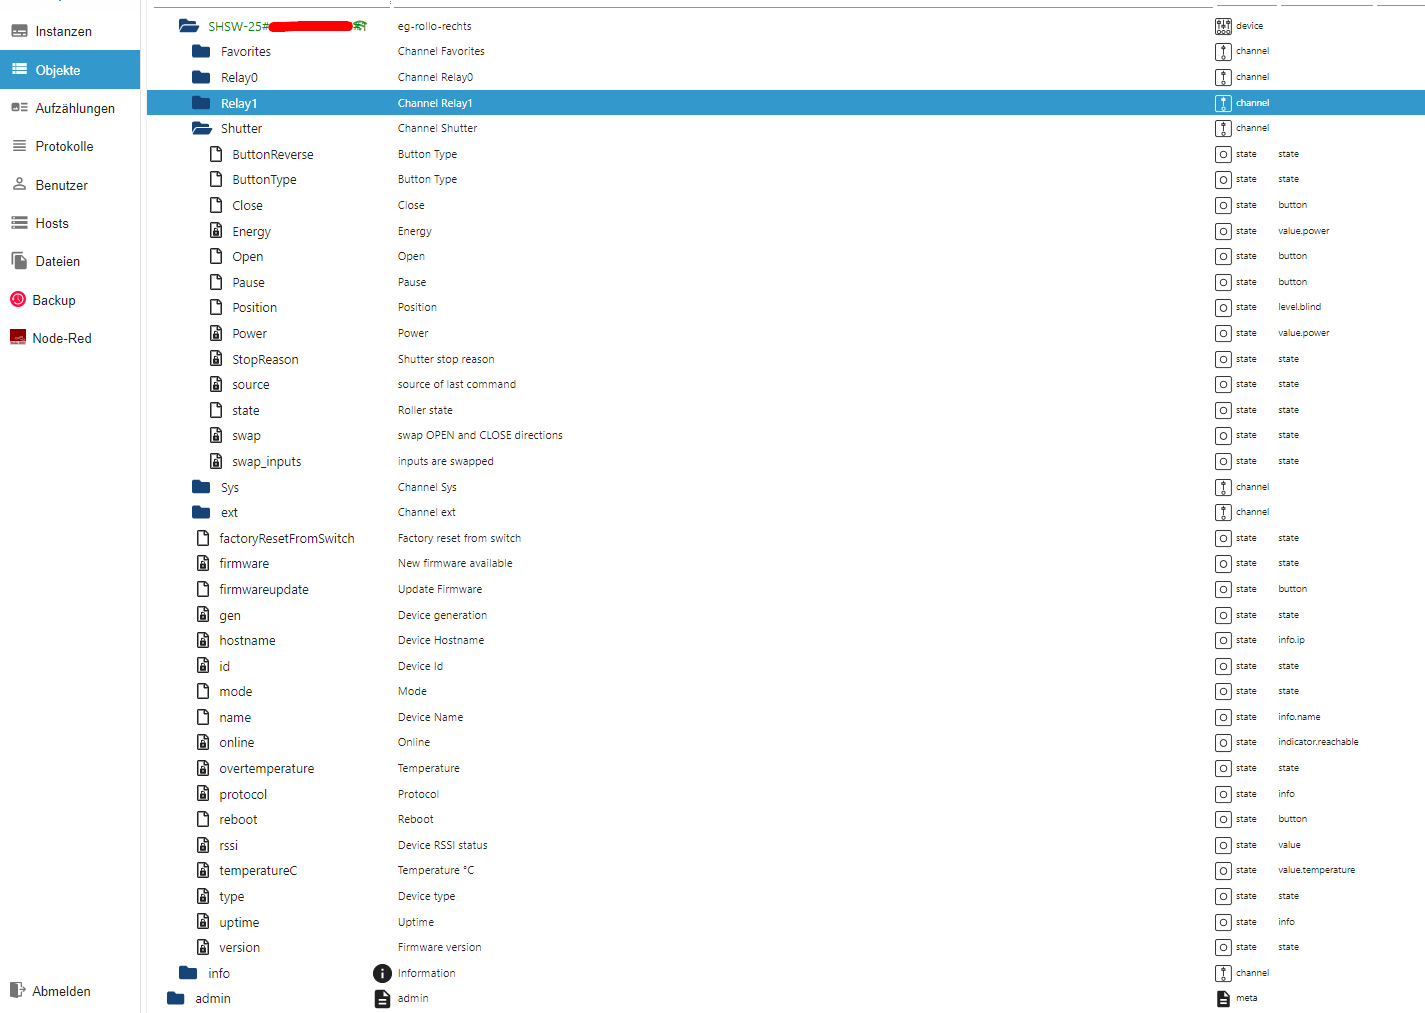1425x1013 pixels.
Task: Click 'eg-rollo-rechts' device name text
Action: [435, 26]
